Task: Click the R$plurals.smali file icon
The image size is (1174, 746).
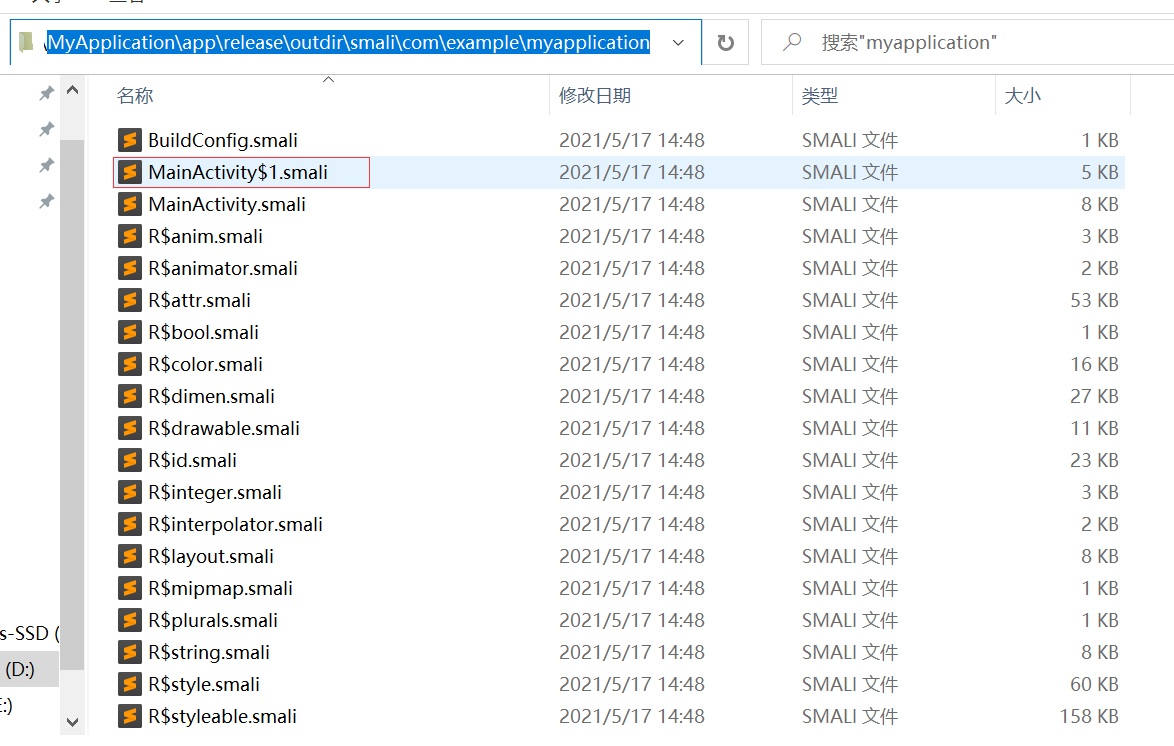Action: [x=130, y=620]
